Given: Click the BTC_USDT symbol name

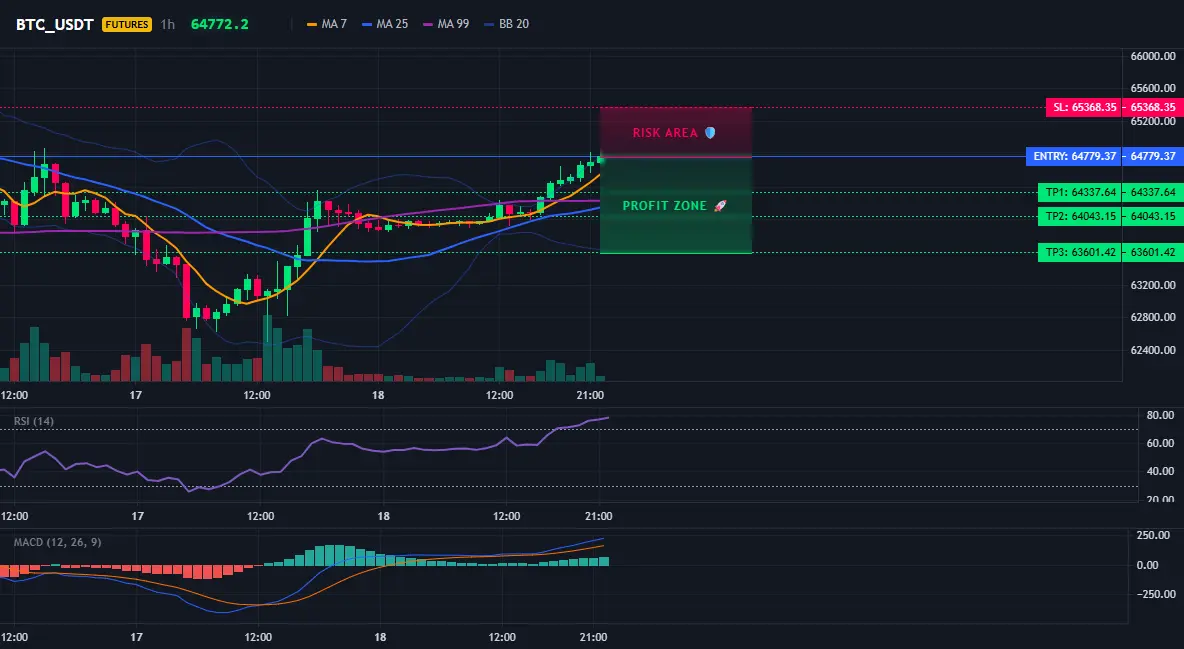Looking at the screenshot, I should (54, 24).
